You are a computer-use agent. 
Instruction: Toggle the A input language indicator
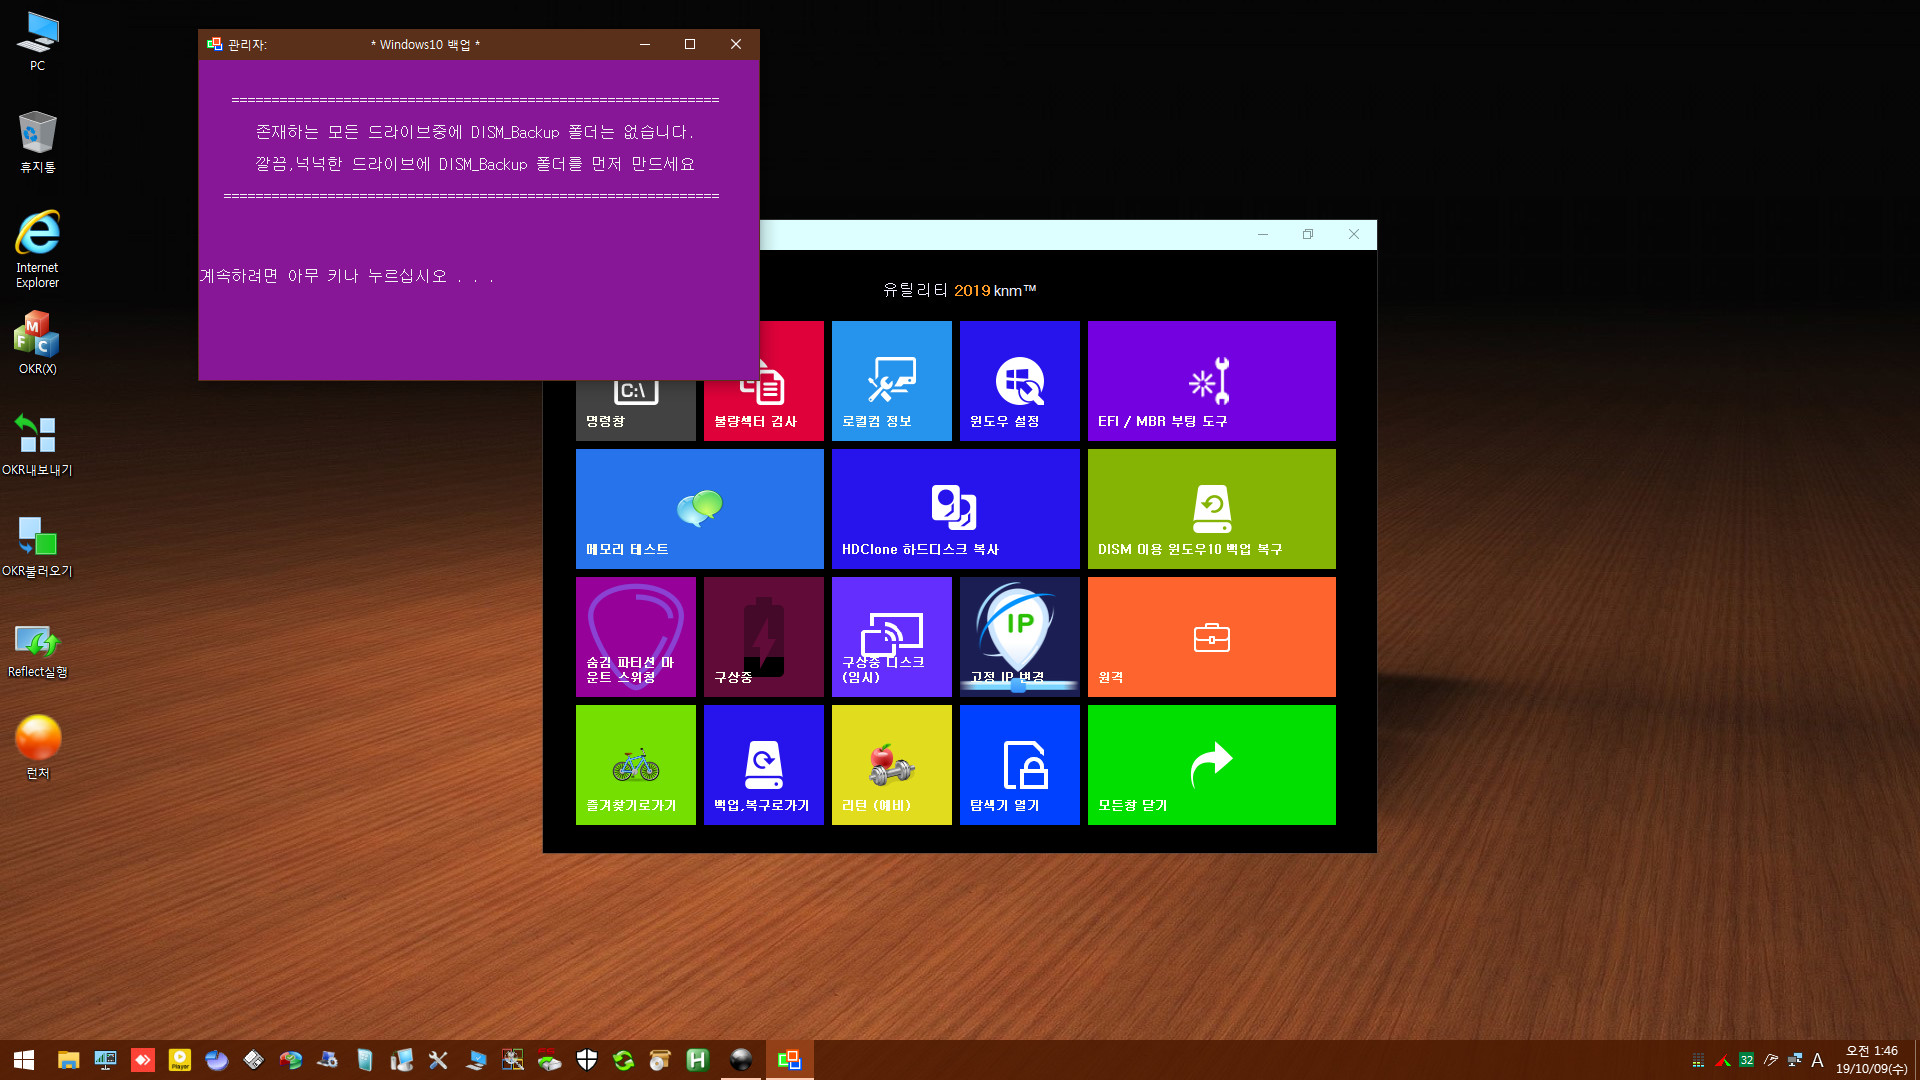coord(1818,1060)
